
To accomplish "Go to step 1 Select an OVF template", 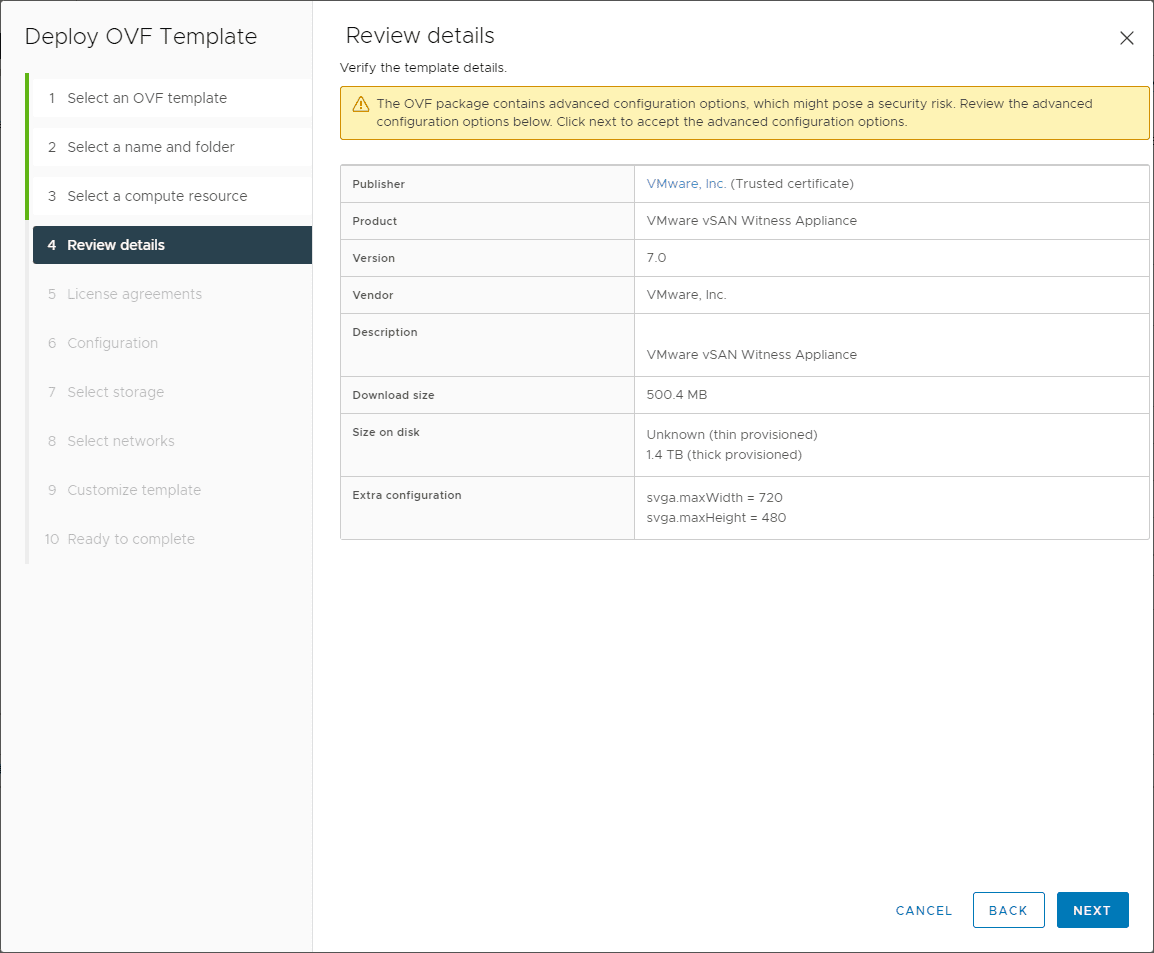I will click(x=147, y=98).
